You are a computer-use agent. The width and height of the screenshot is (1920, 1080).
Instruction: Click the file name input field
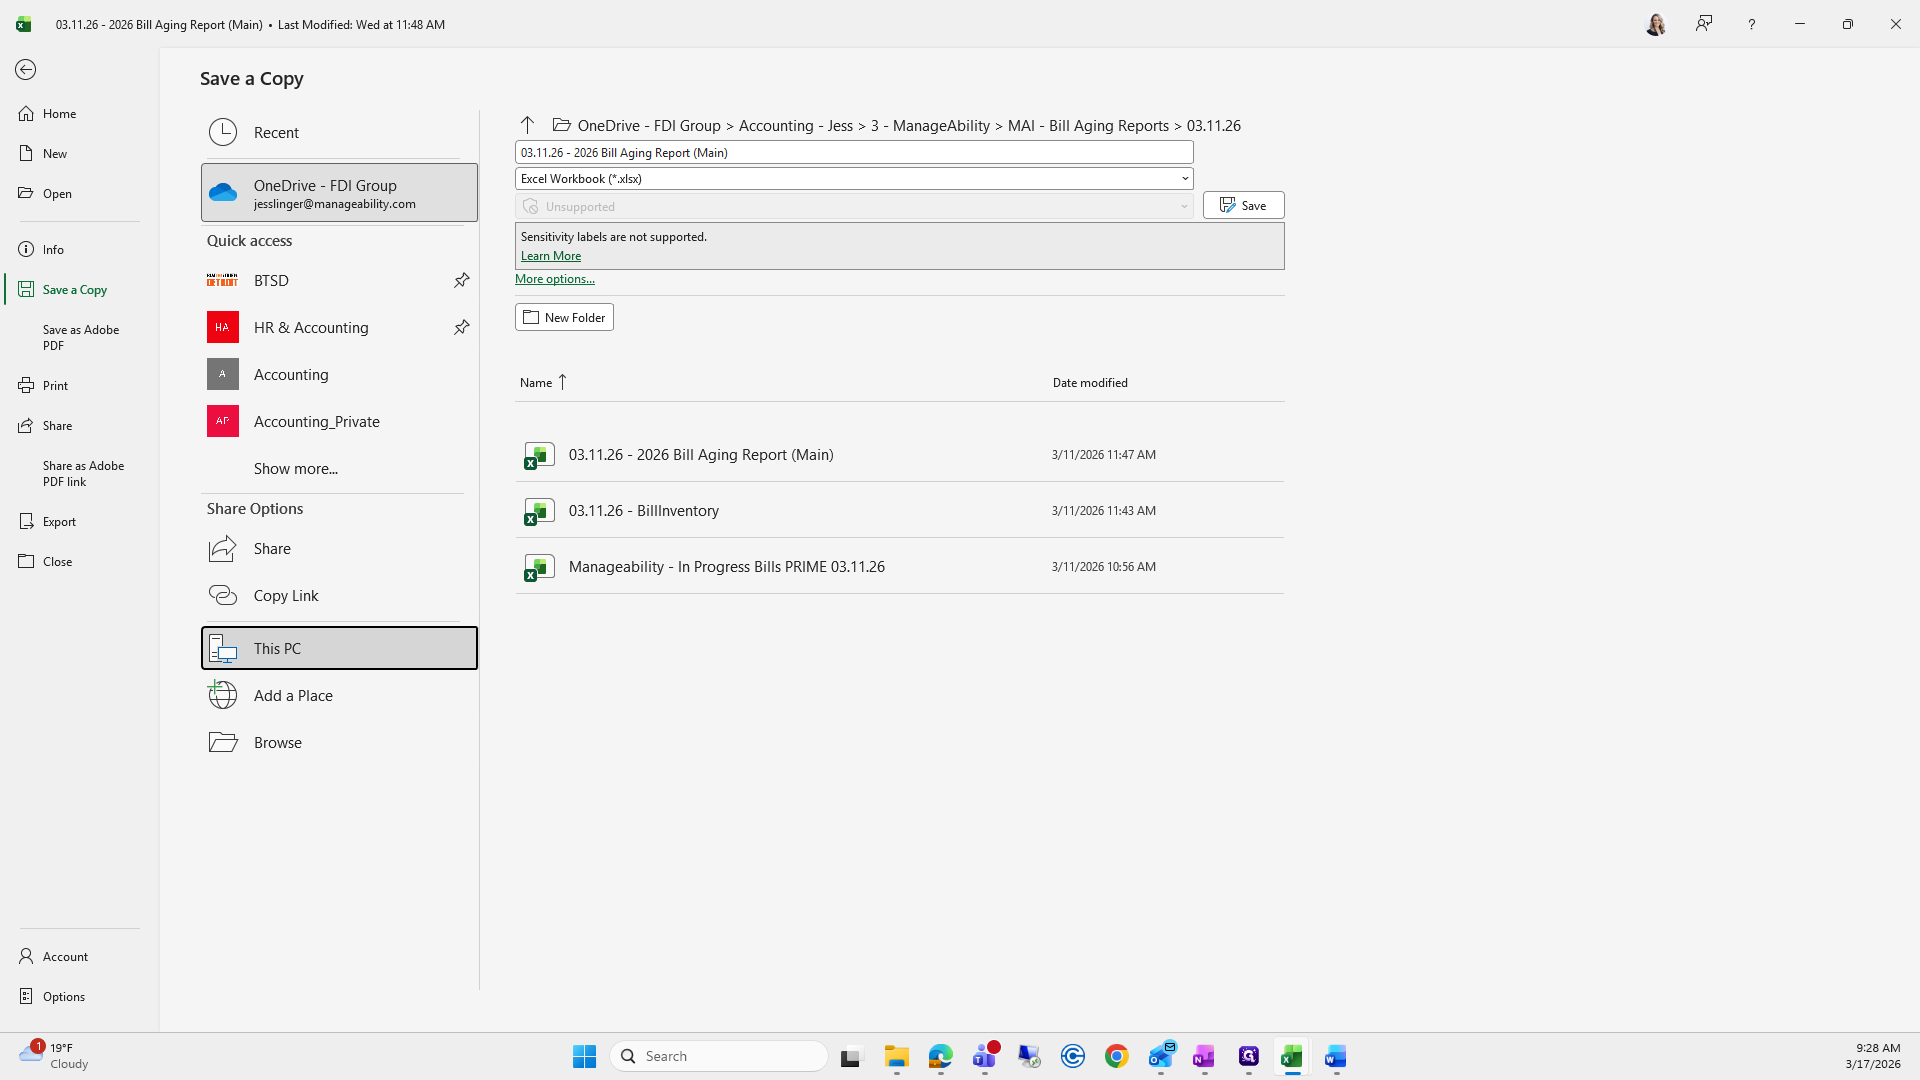point(853,152)
